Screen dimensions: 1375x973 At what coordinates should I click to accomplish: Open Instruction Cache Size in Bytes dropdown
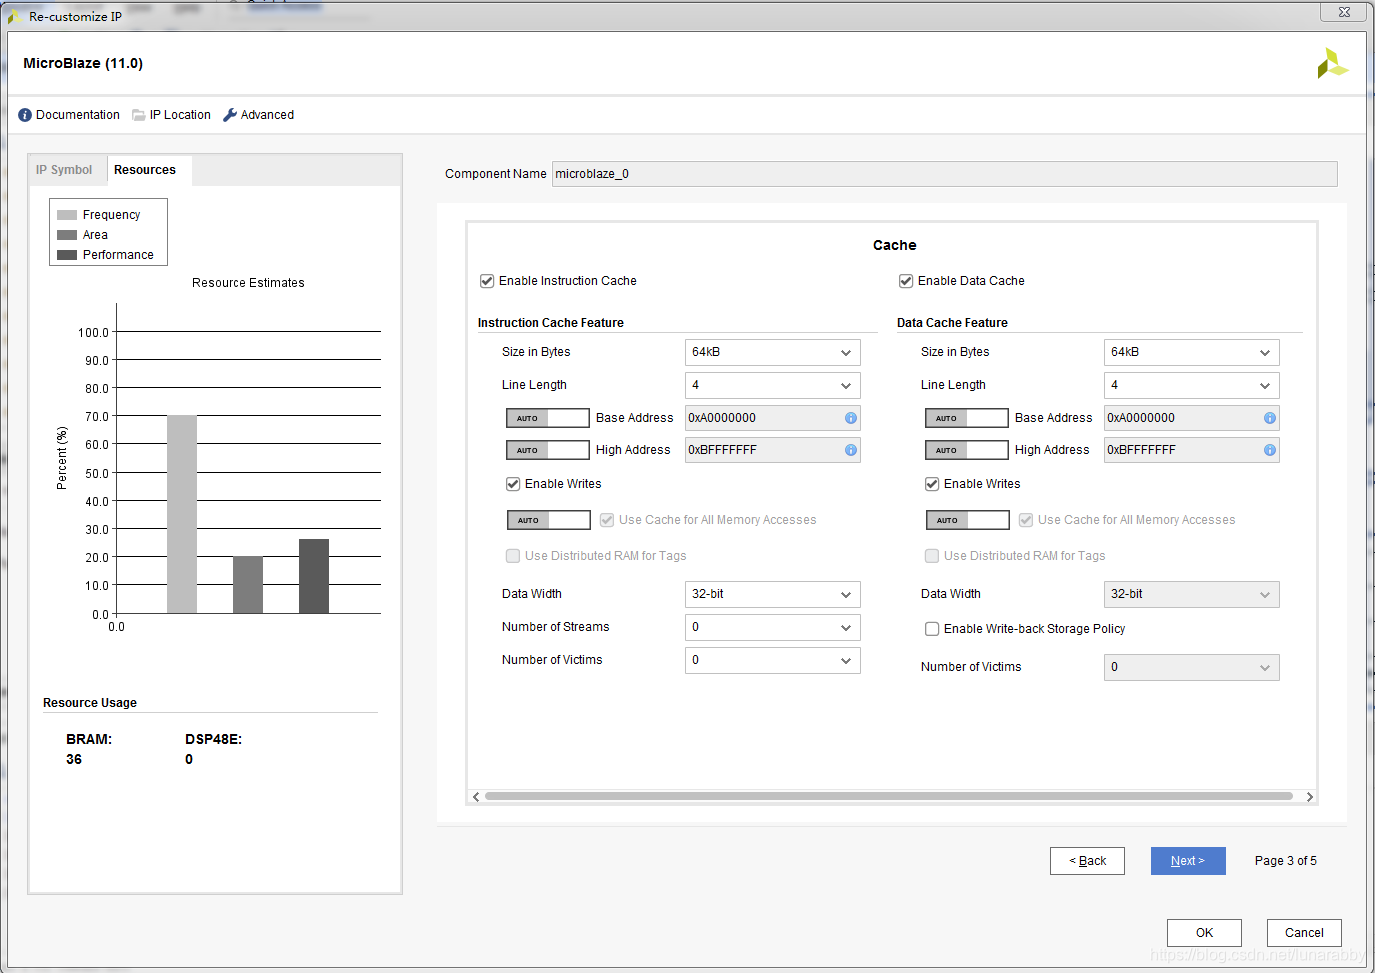pos(773,352)
